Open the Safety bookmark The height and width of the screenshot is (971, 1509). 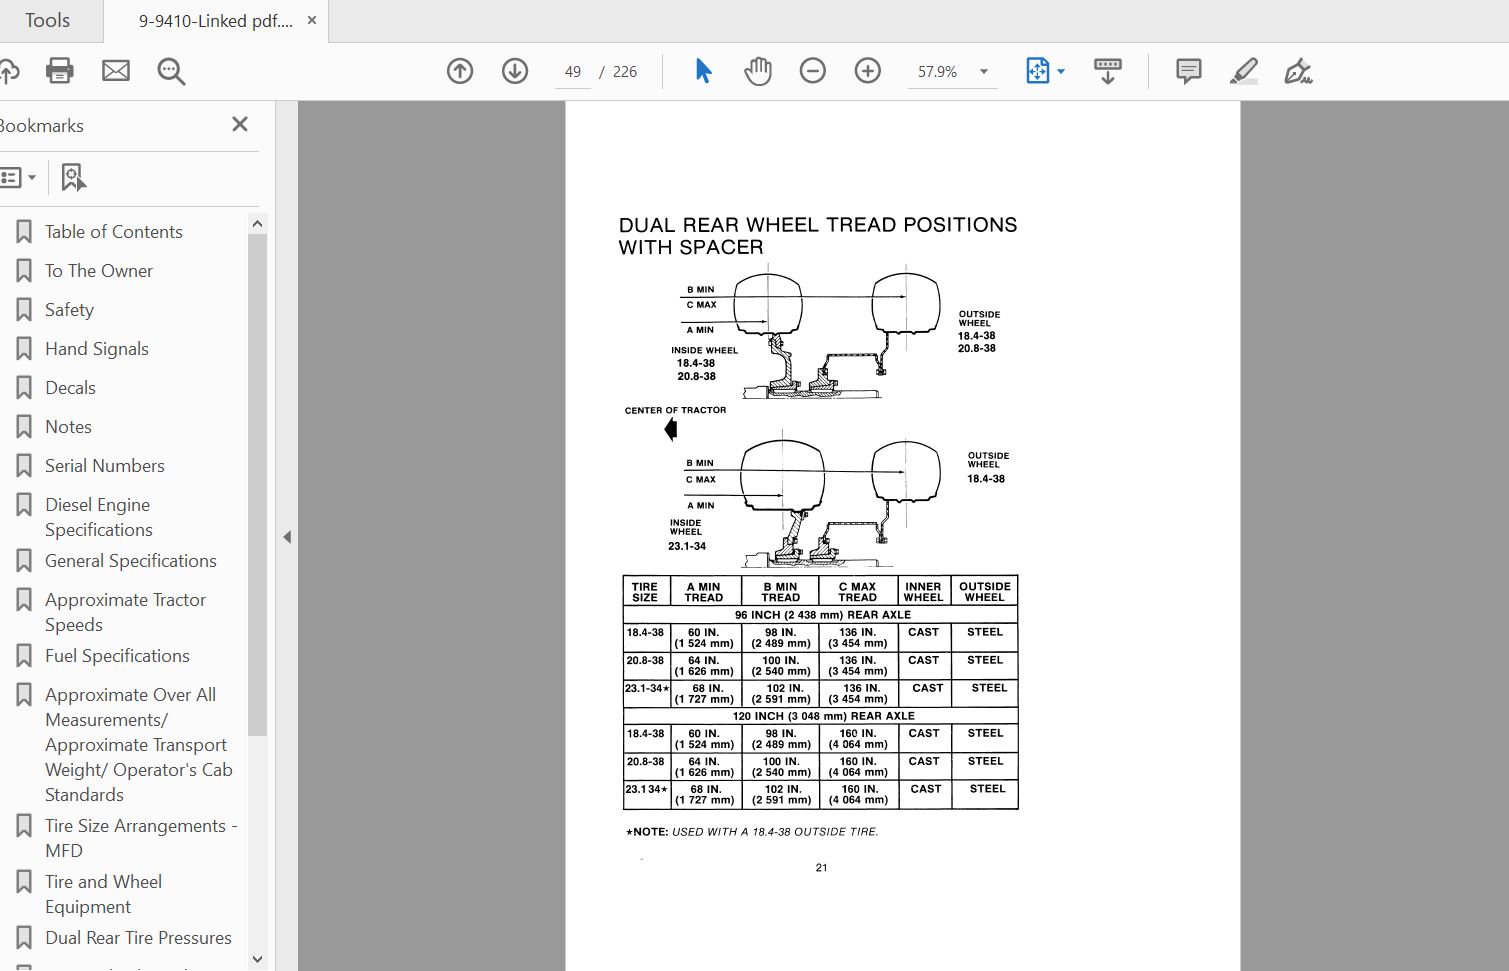click(69, 309)
